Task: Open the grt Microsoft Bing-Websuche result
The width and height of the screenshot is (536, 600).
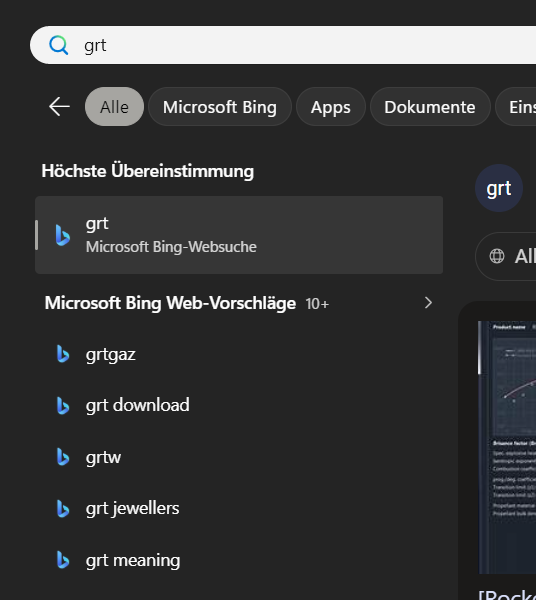Action: tap(239, 235)
